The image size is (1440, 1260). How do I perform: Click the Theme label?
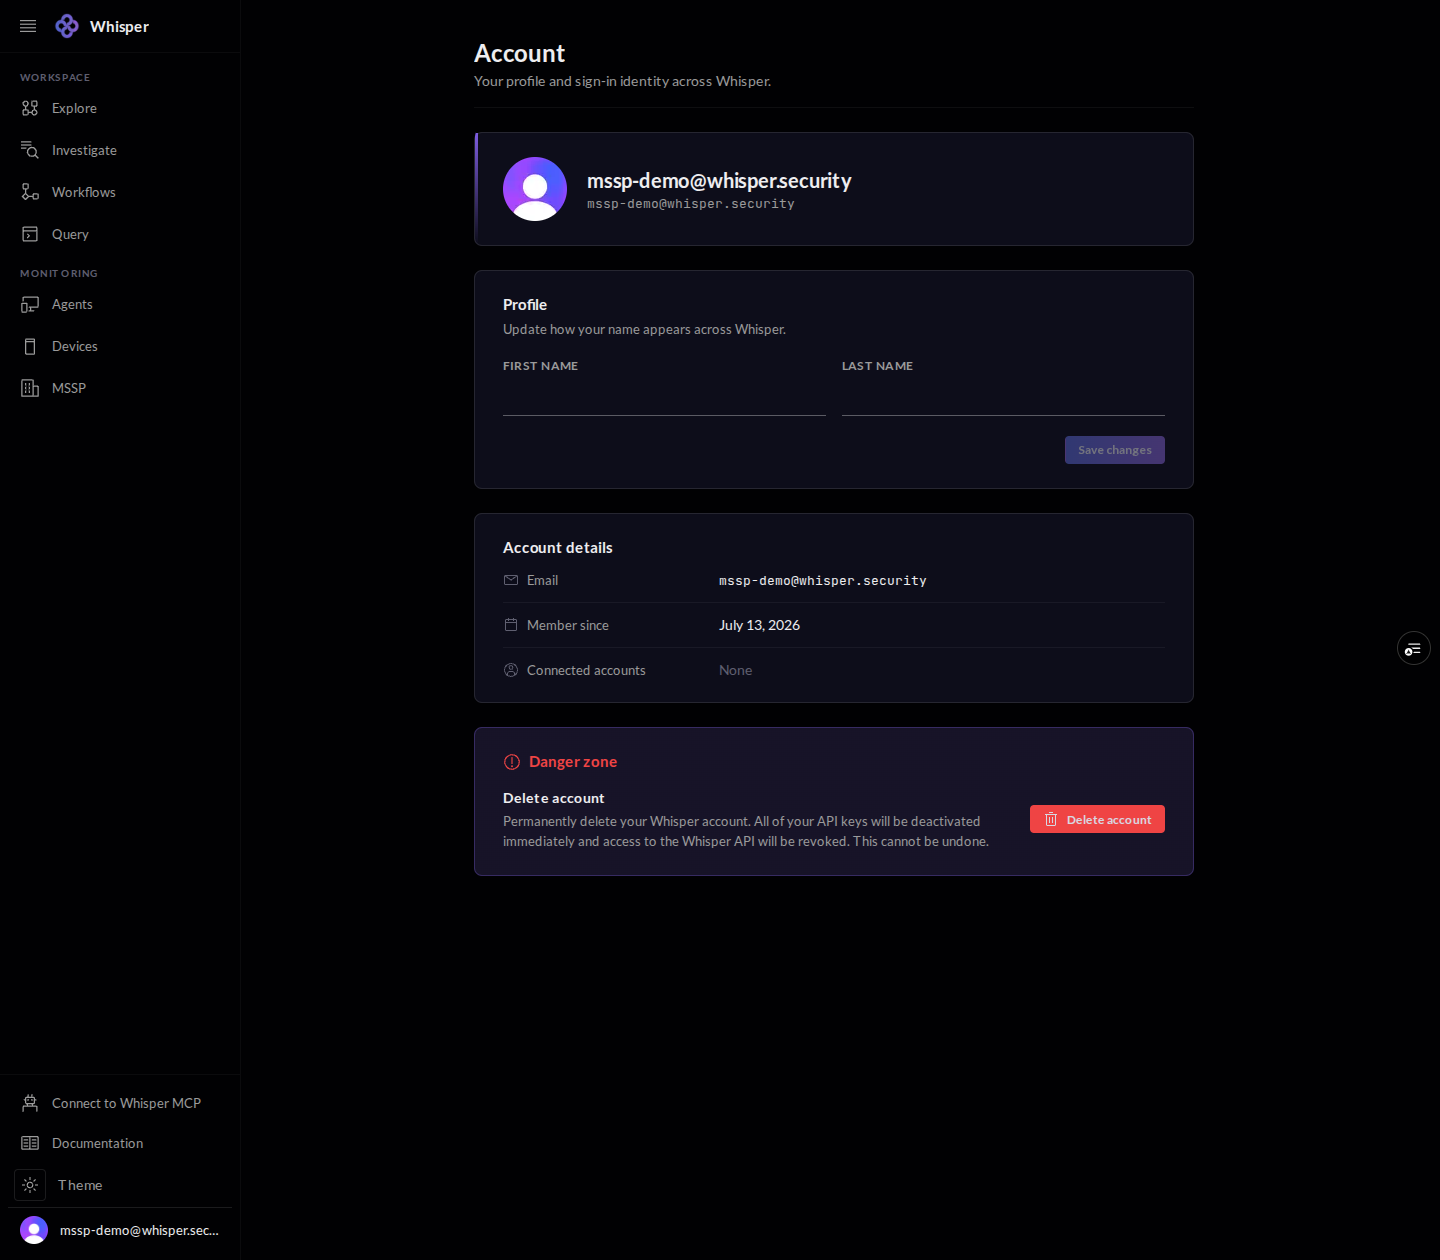80,1185
